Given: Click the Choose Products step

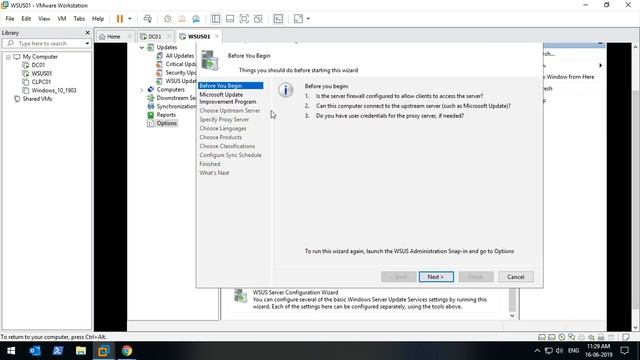Looking at the screenshot, I should (x=220, y=138).
